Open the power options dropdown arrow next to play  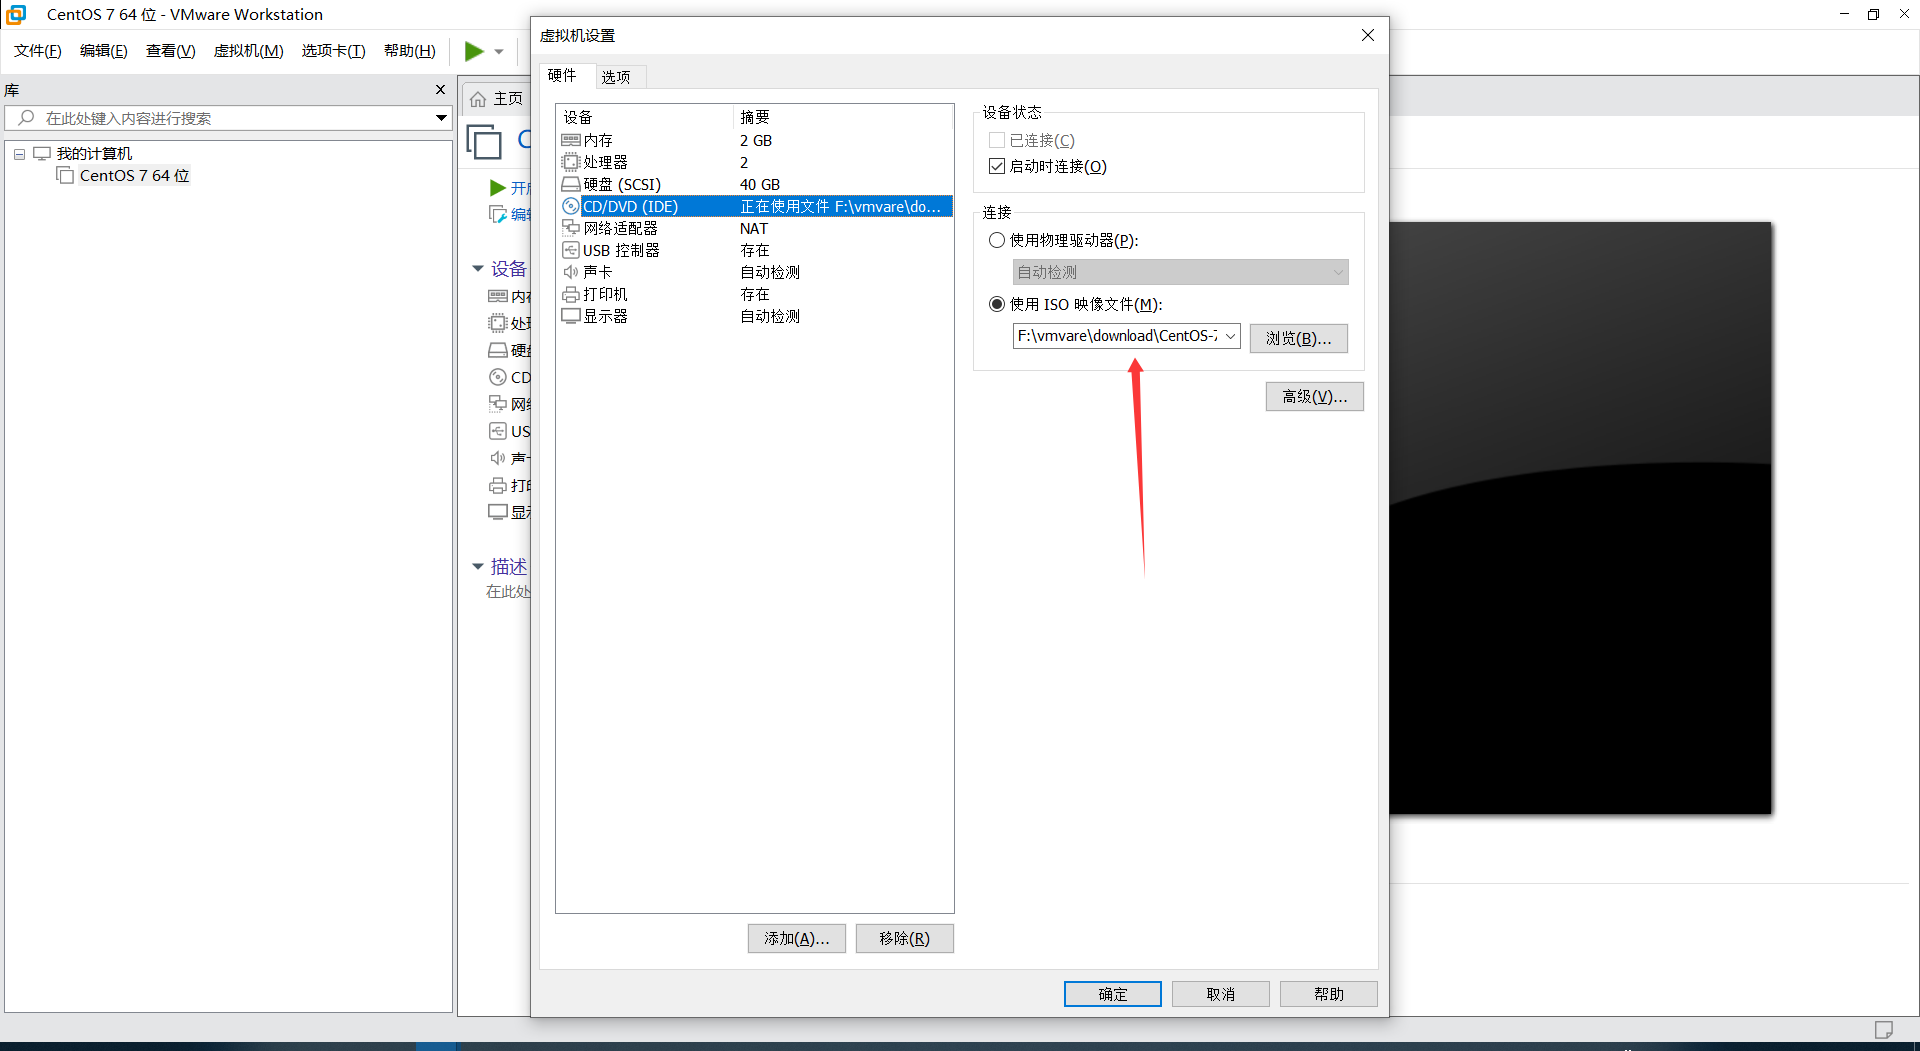(499, 52)
